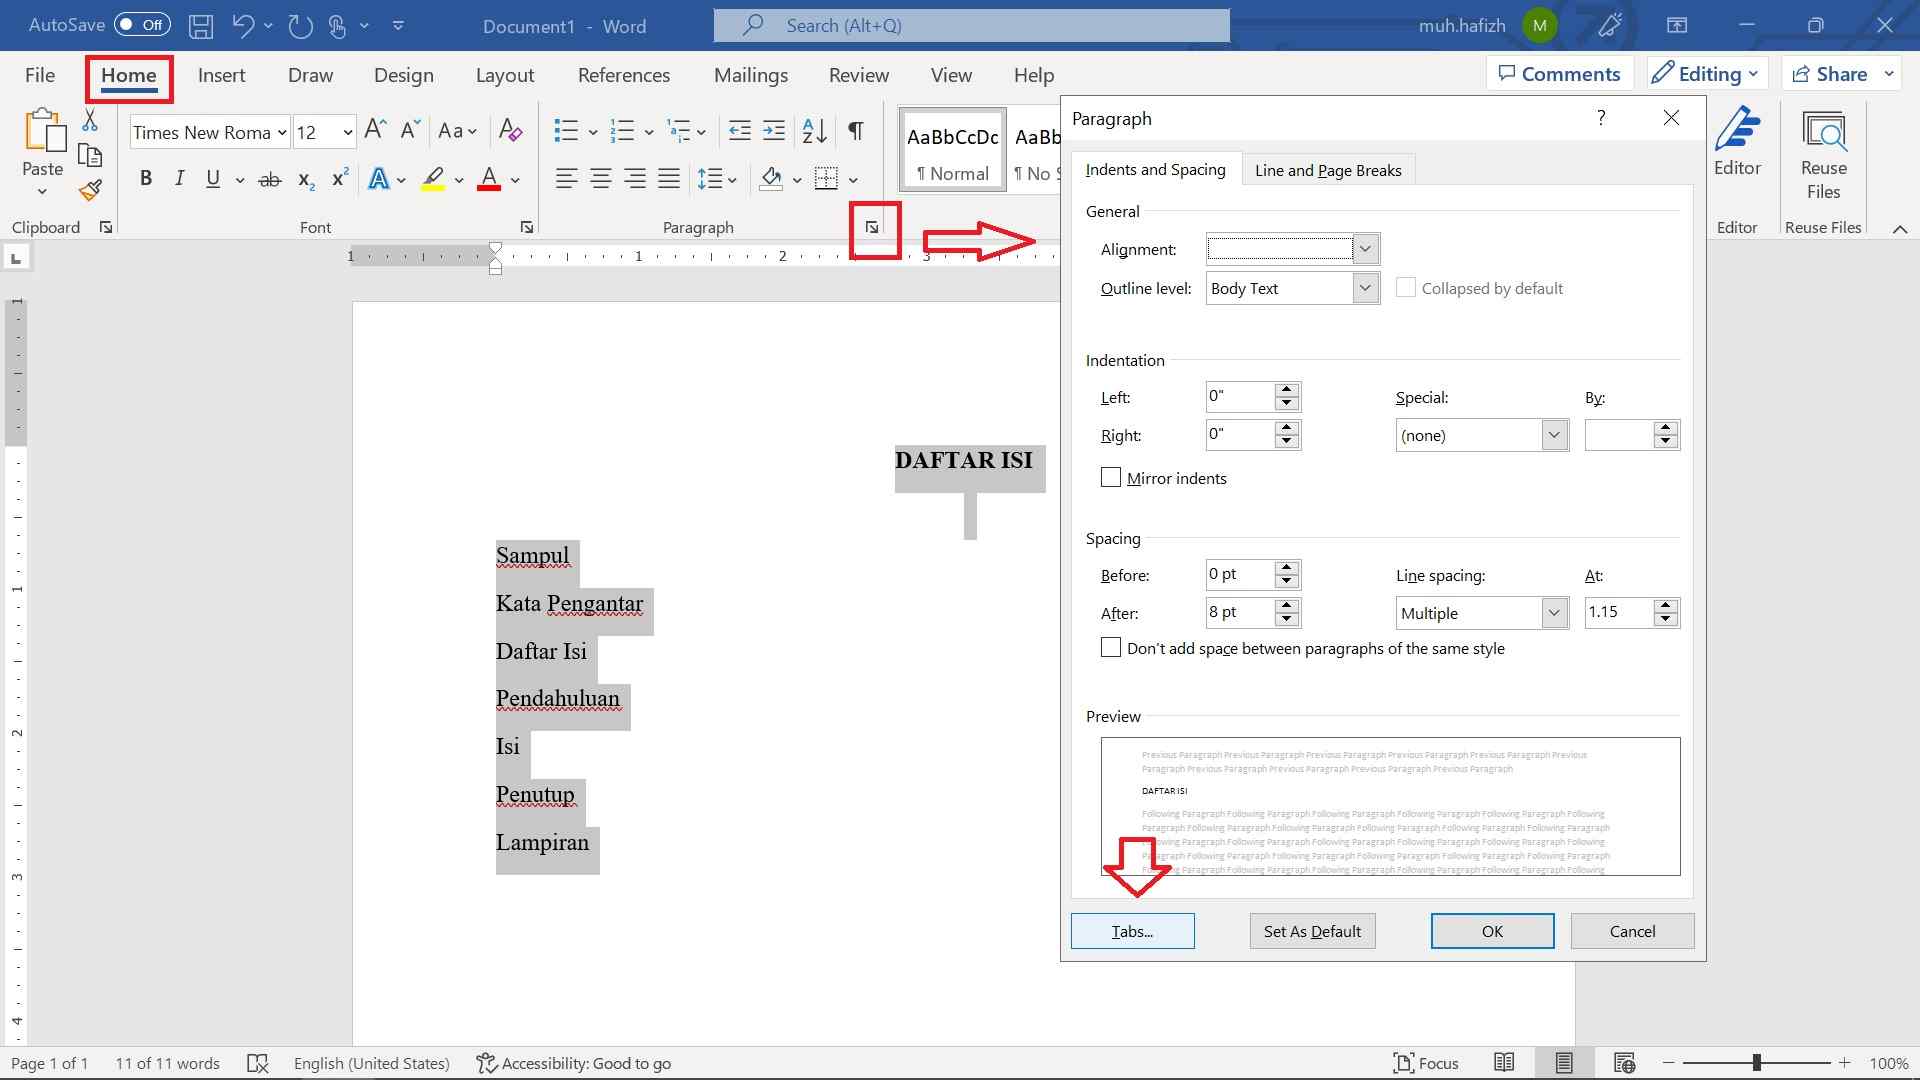Check Collapsed by default
This screenshot has width=1920, height=1080.
point(1406,287)
